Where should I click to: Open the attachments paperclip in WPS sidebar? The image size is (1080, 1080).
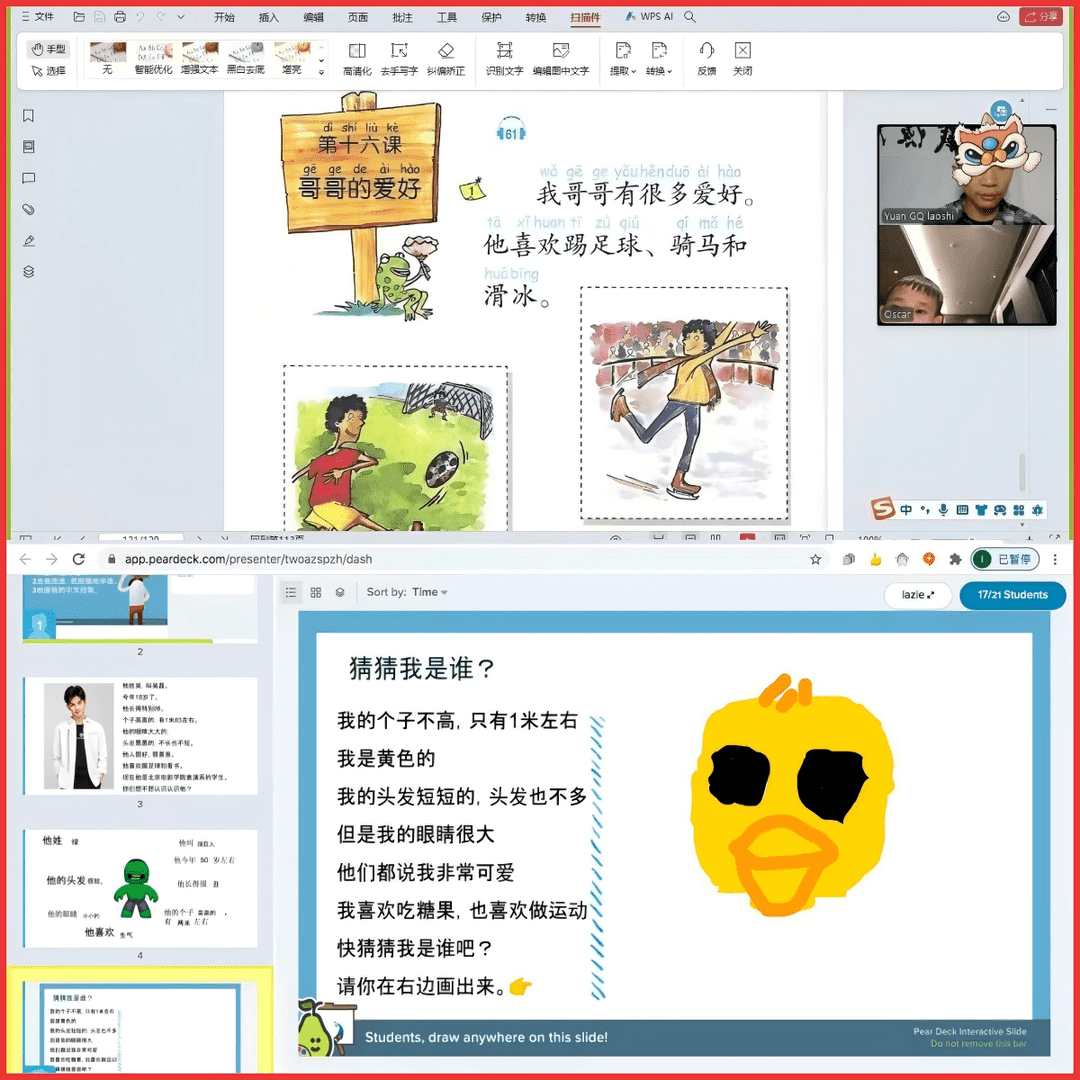click(28, 209)
